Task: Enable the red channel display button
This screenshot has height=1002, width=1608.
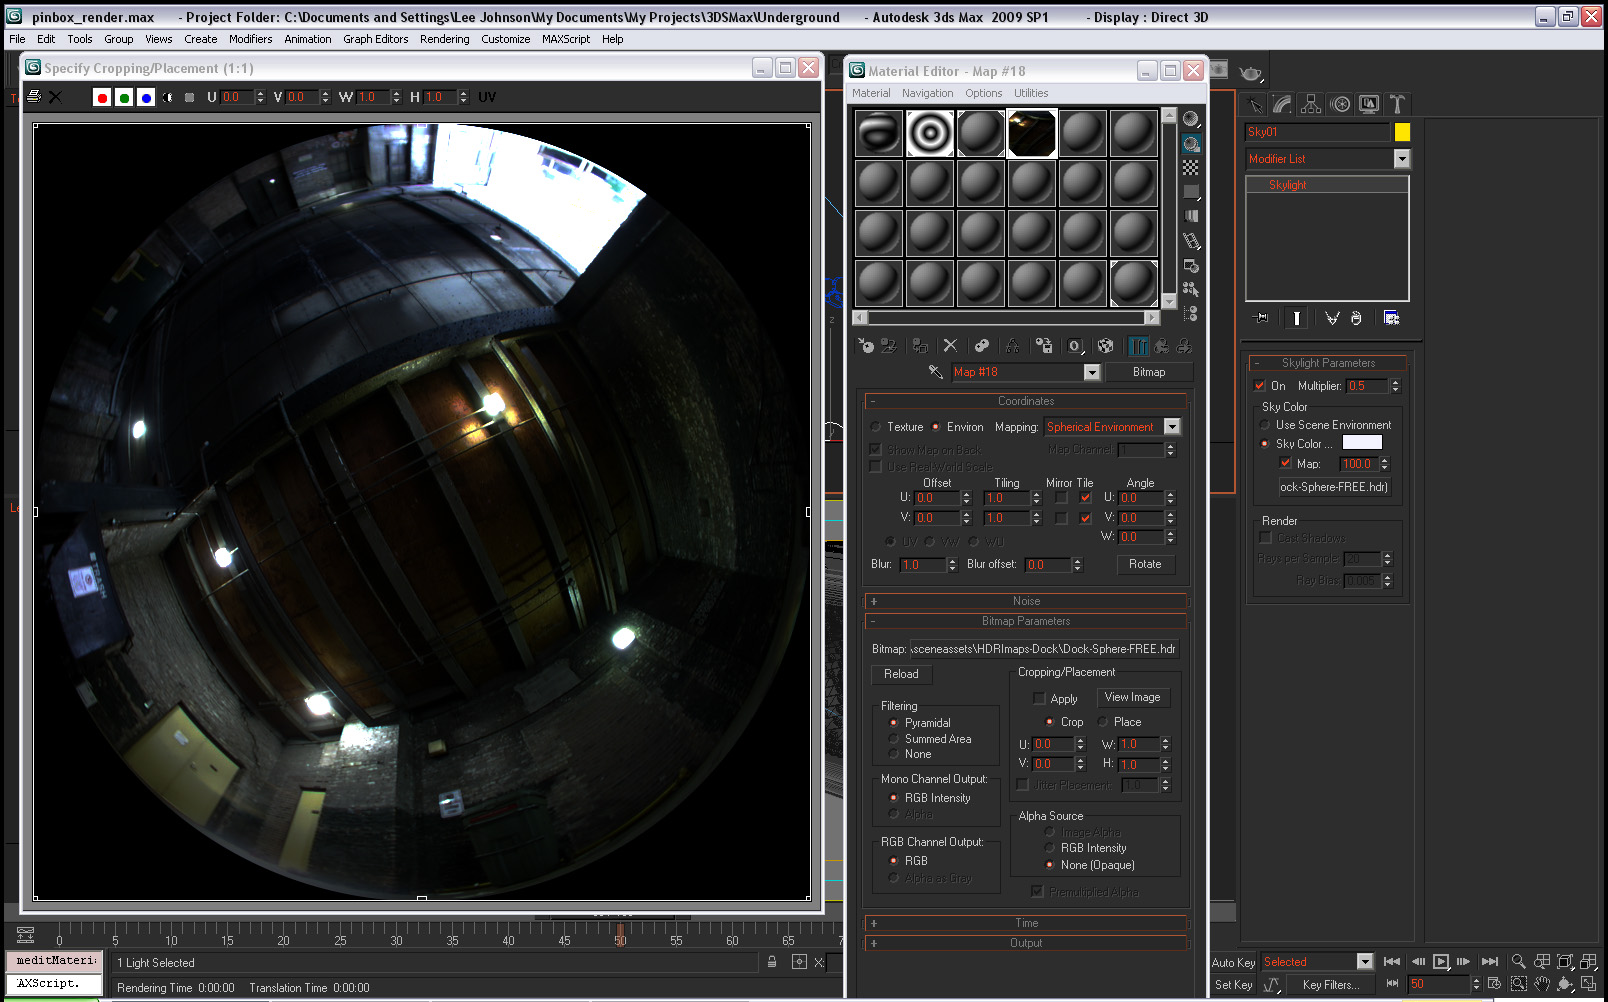Action: click(101, 97)
